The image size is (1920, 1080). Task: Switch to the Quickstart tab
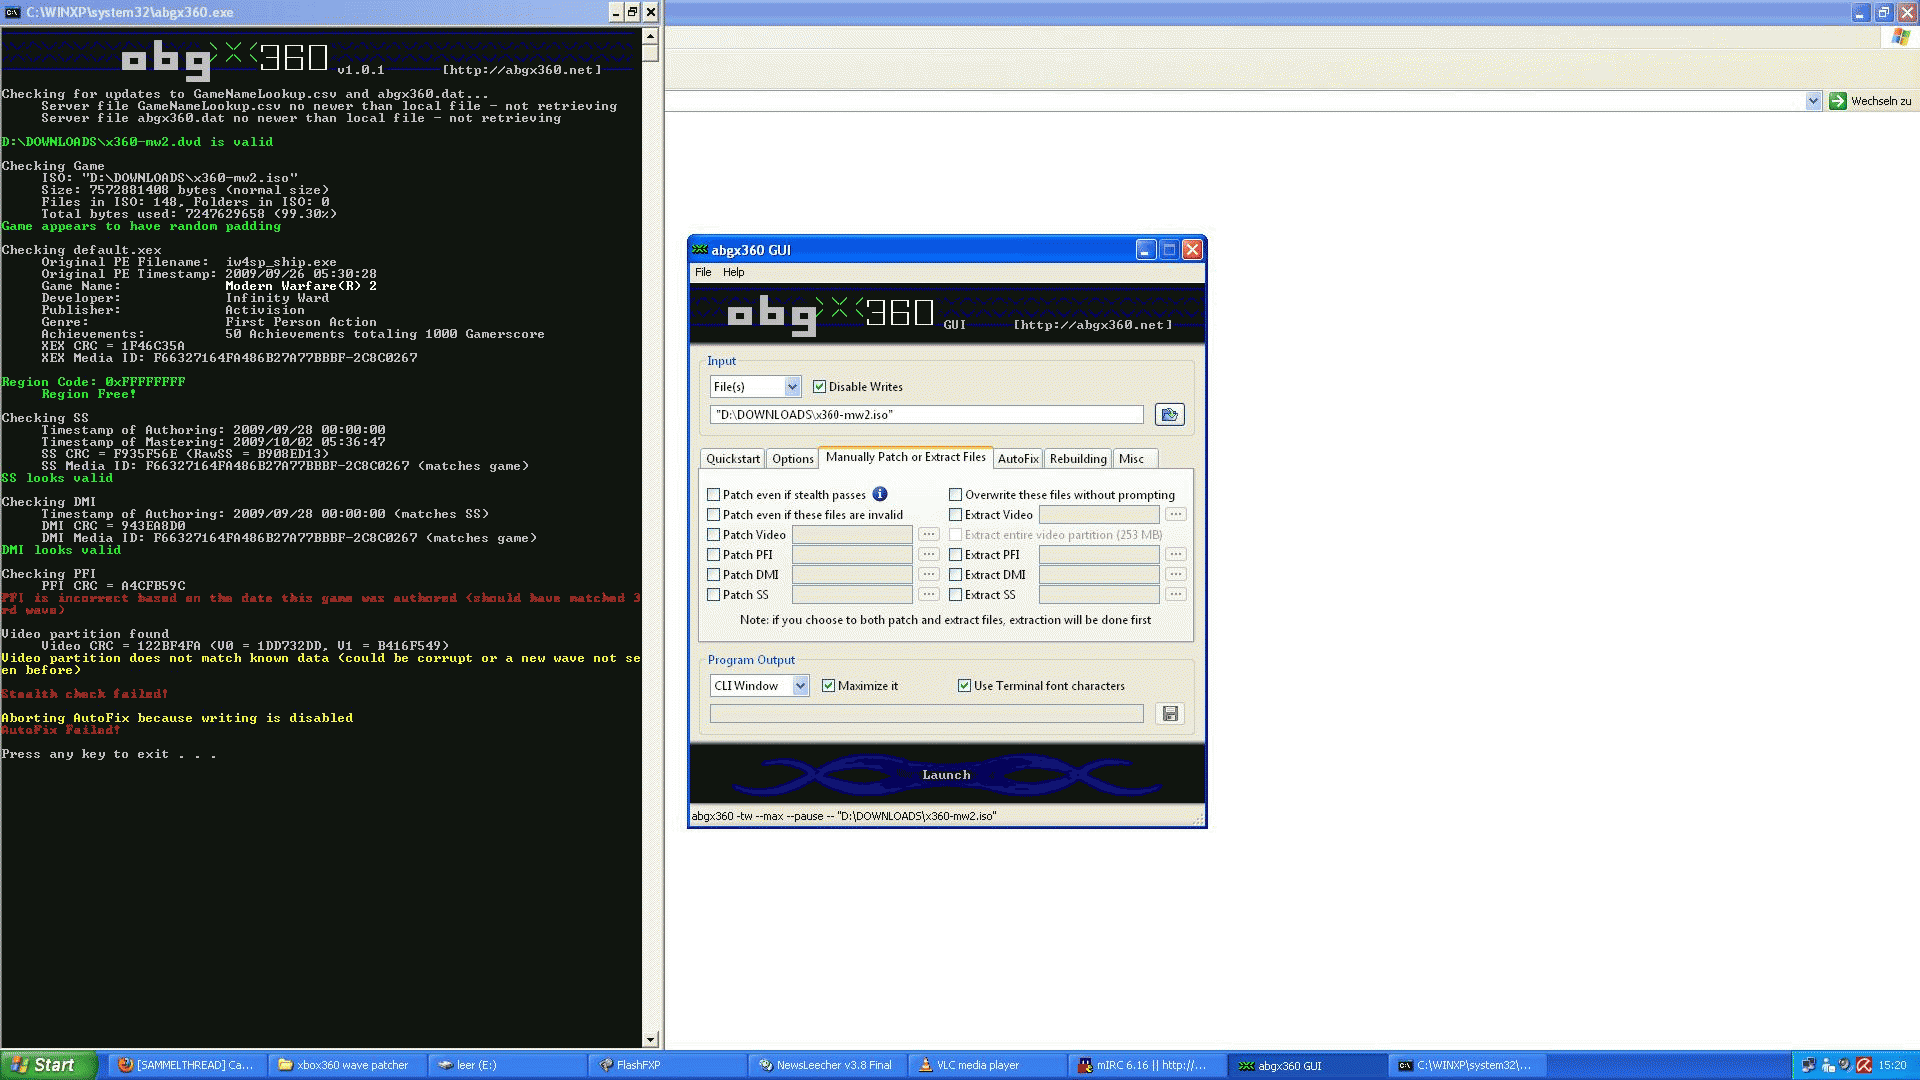733,459
